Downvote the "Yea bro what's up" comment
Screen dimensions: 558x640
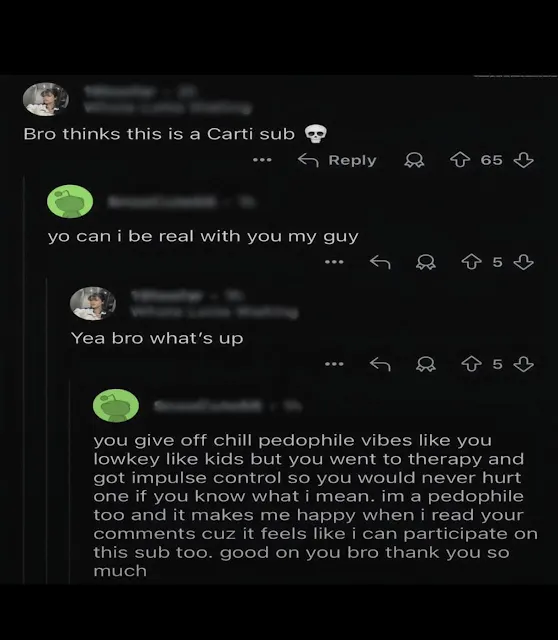point(523,364)
